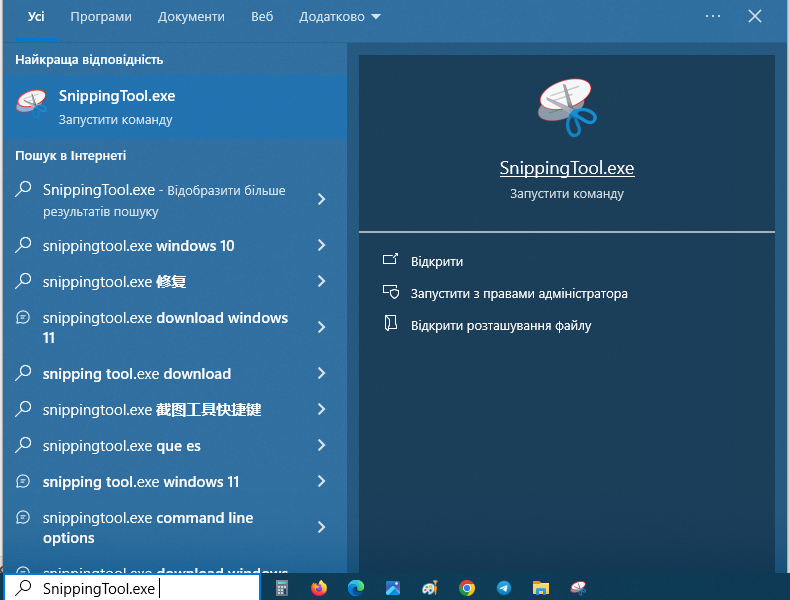Viewport: 790px width, 600px height.
Task: Click the SnippingTool.exe search input field
Action: coord(140,588)
